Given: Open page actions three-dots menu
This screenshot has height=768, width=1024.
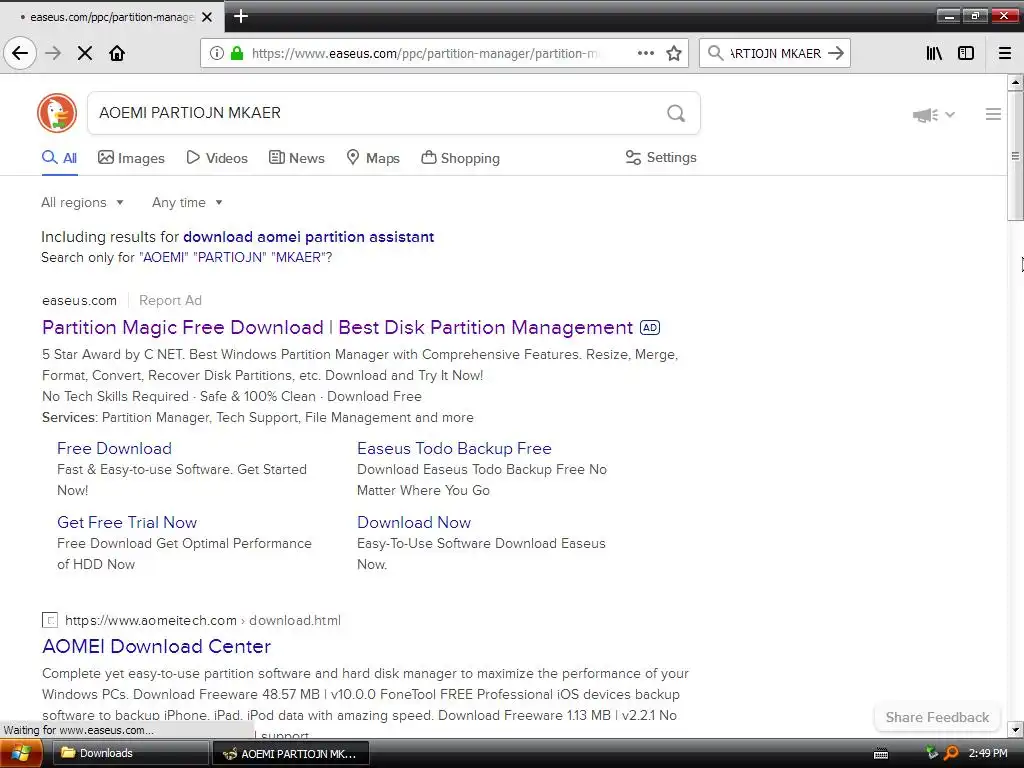Looking at the screenshot, I should [x=645, y=53].
